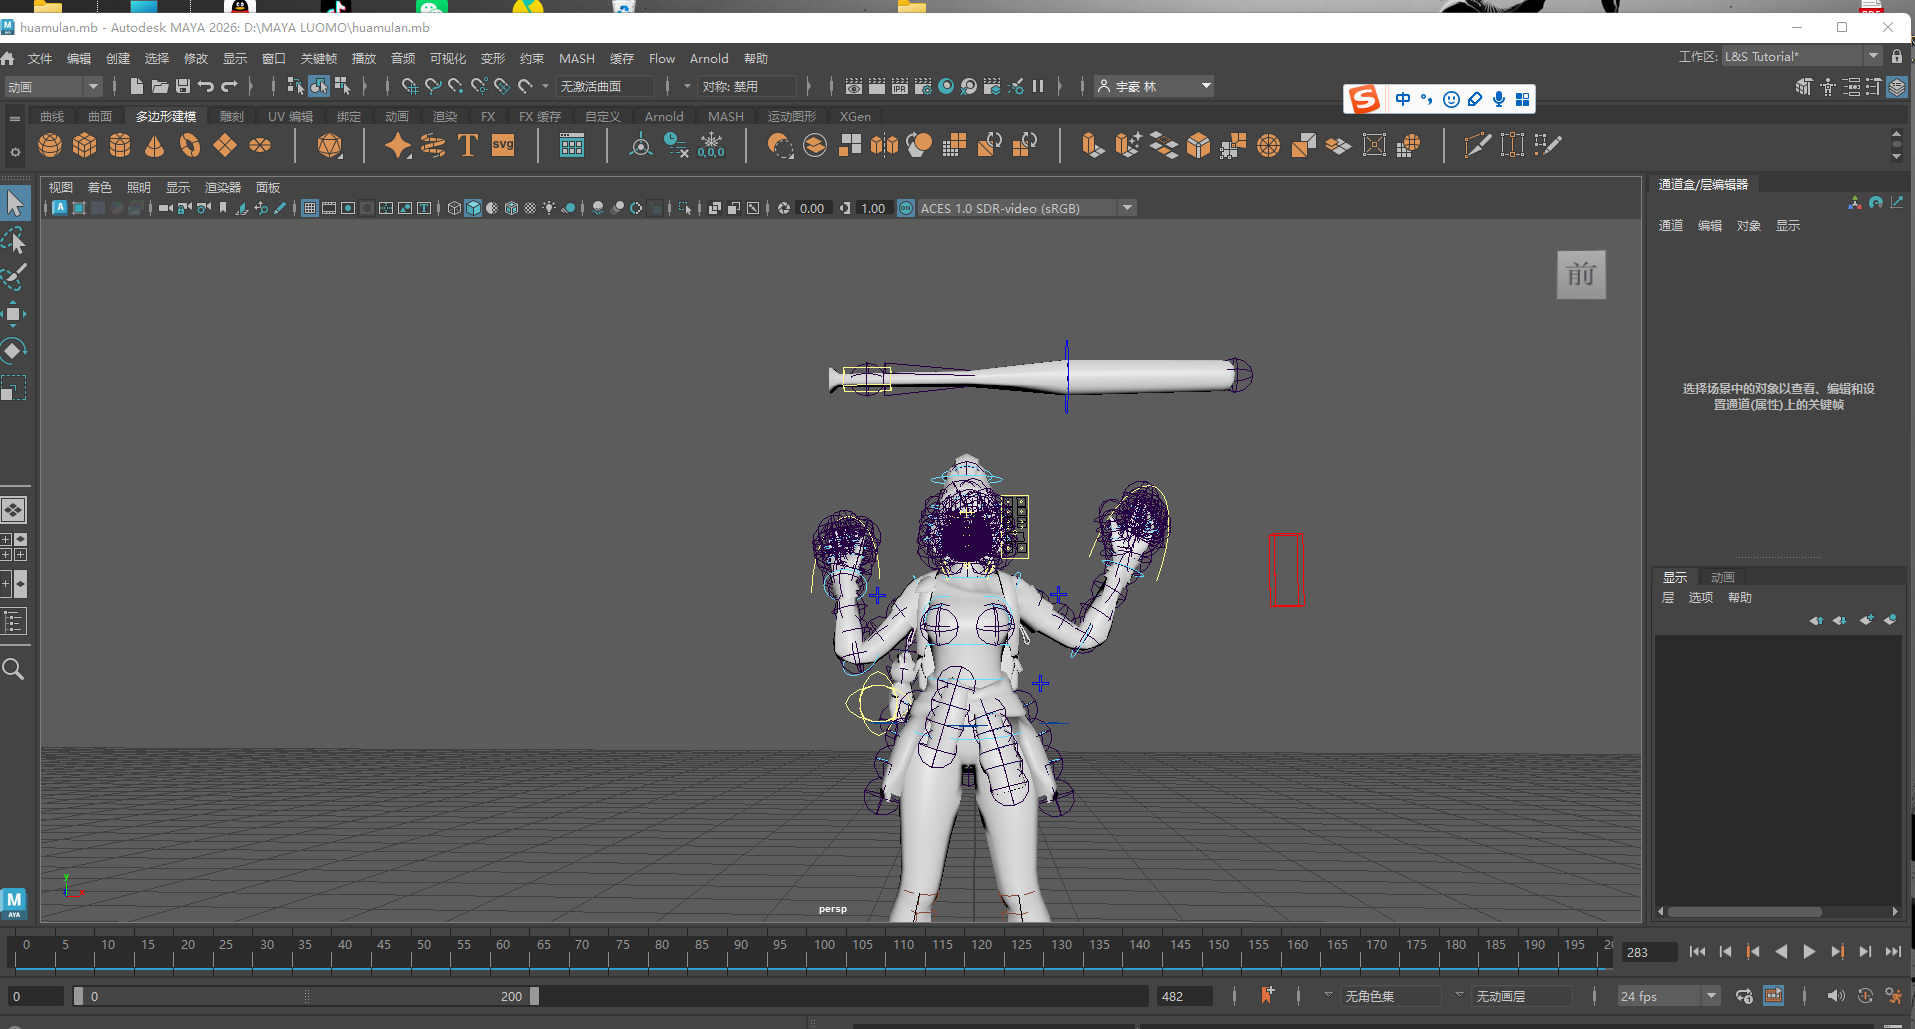Click the 前 view cube face
The image size is (1915, 1029).
(x=1581, y=275)
